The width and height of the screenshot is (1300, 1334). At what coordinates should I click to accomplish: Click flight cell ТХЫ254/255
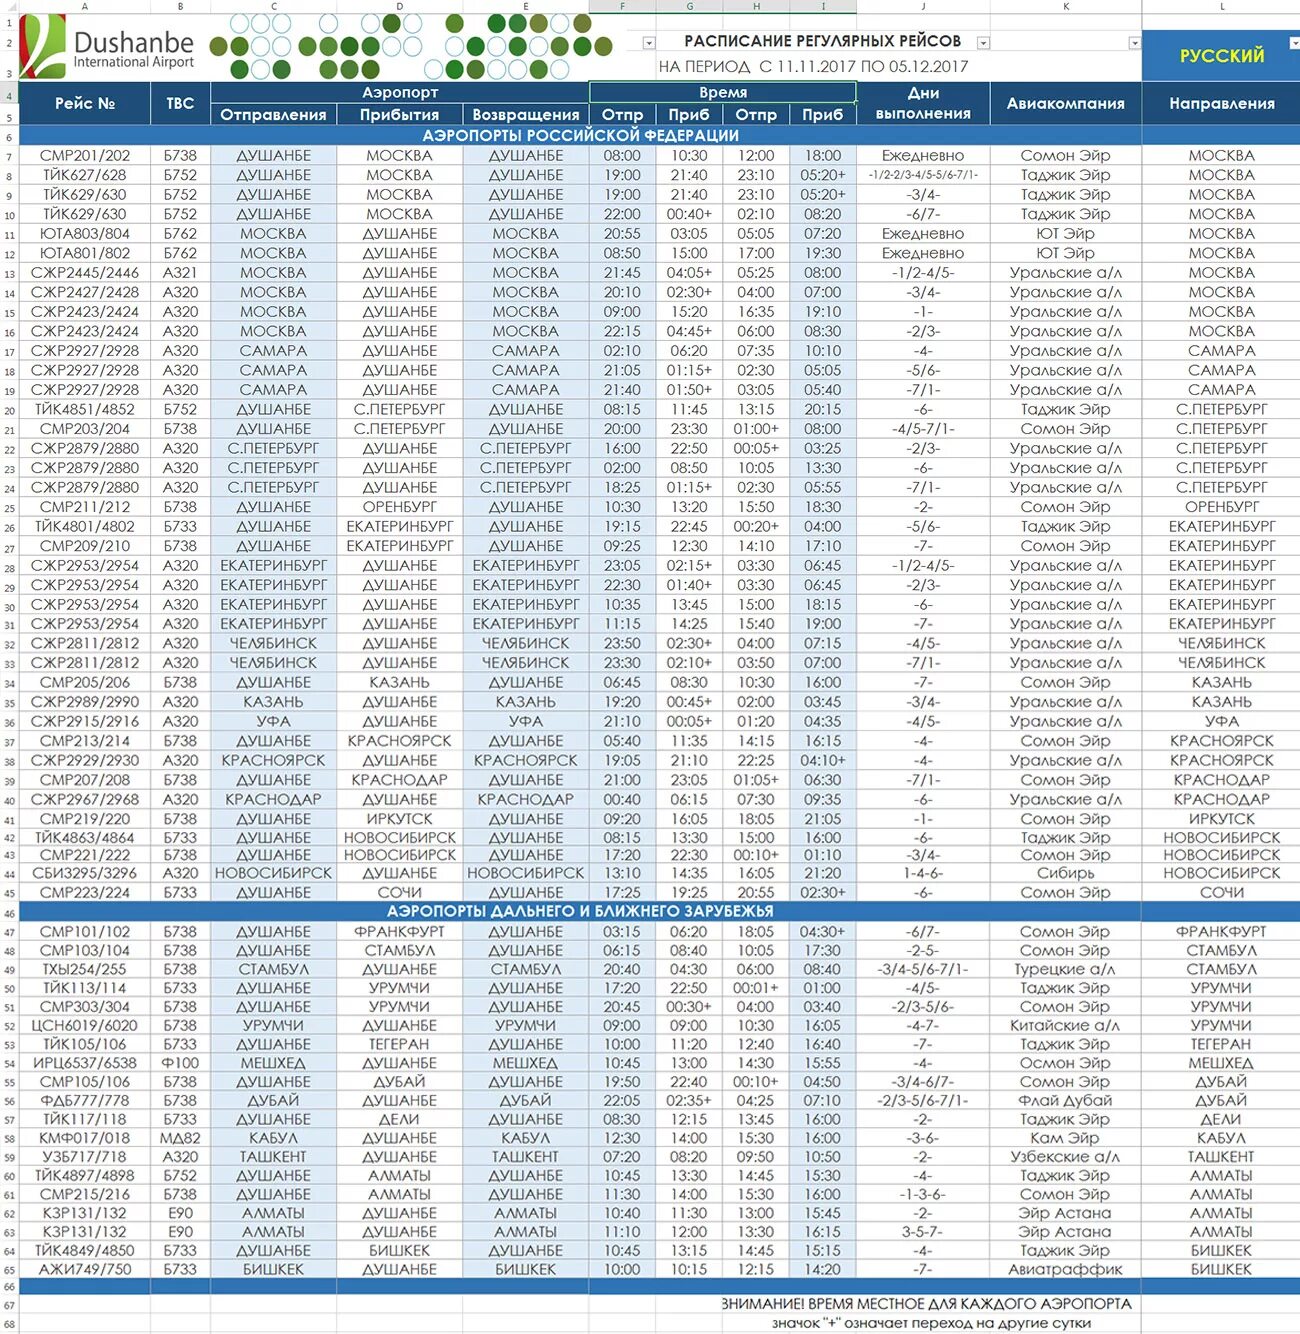click(85, 969)
